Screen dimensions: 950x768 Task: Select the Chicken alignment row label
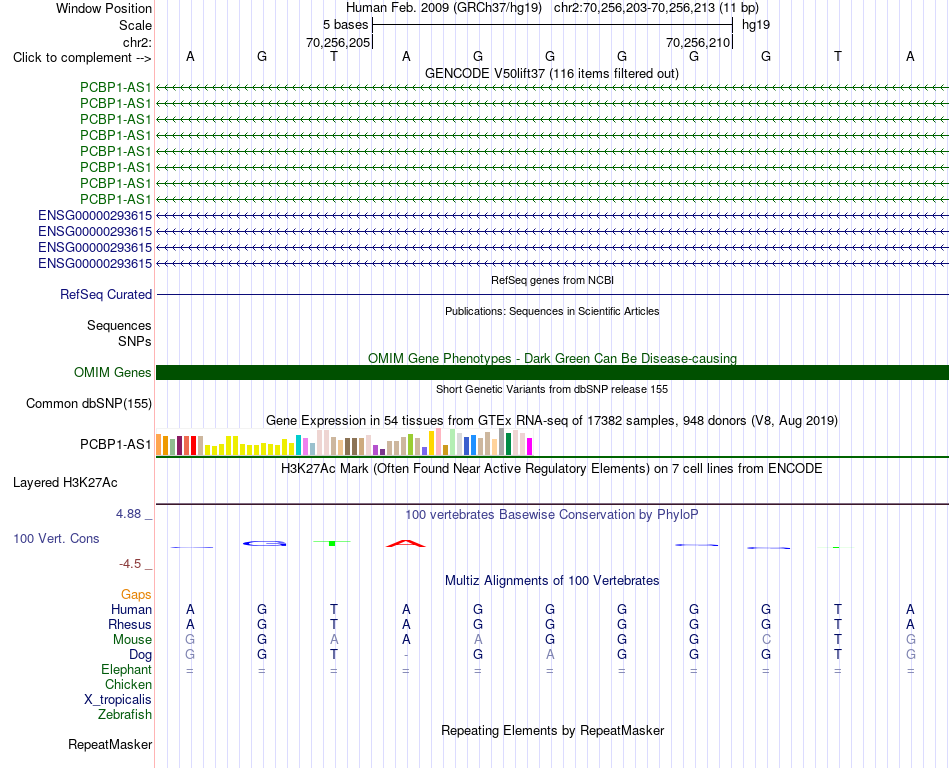128,684
